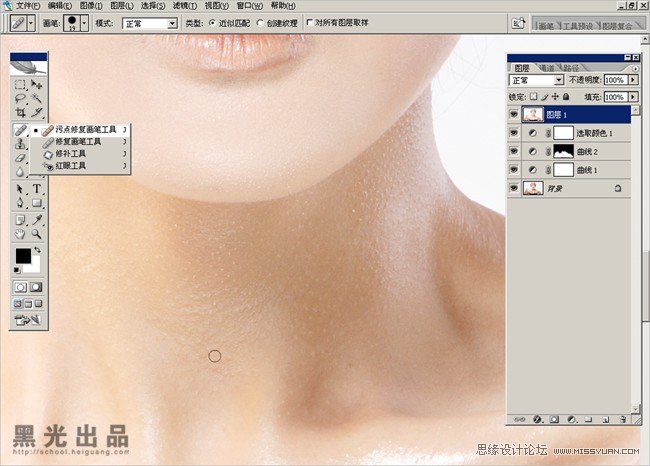Swap foreground and background colors
650x466 pixels.
click(37, 250)
